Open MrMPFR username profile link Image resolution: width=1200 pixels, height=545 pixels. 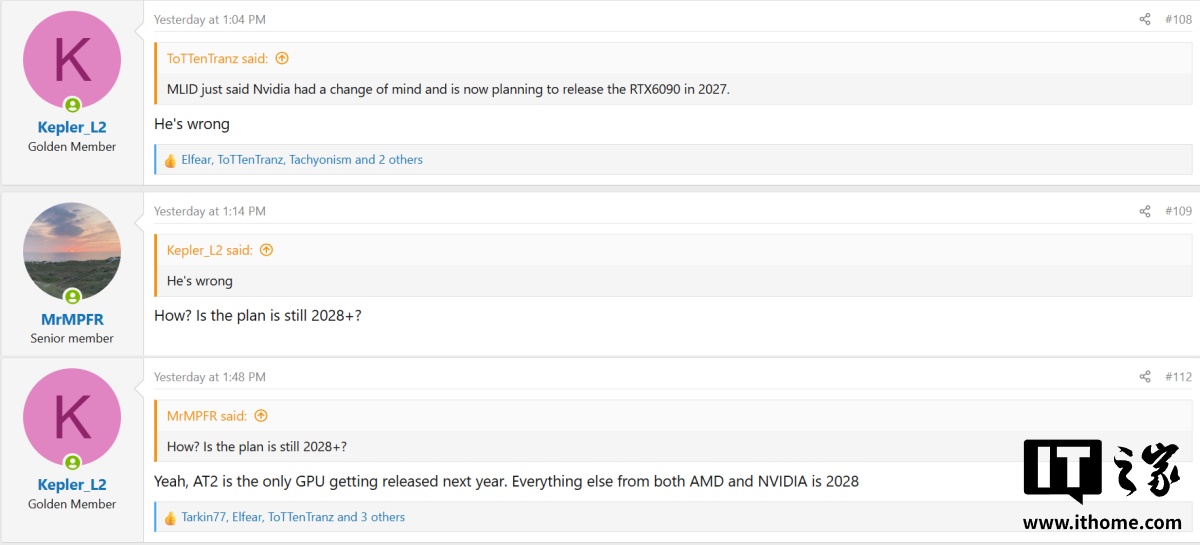click(x=72, y=319)
